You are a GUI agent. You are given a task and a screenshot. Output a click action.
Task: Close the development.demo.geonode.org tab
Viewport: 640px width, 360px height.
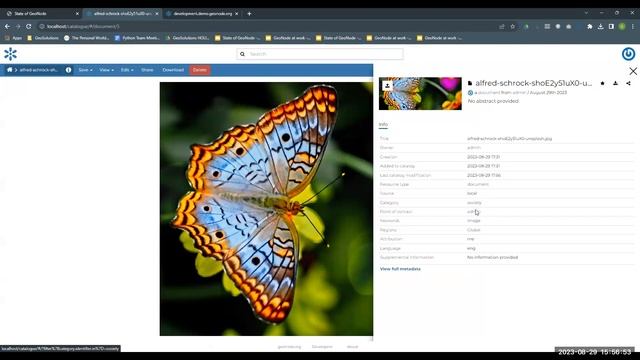(x=237, y=13)
